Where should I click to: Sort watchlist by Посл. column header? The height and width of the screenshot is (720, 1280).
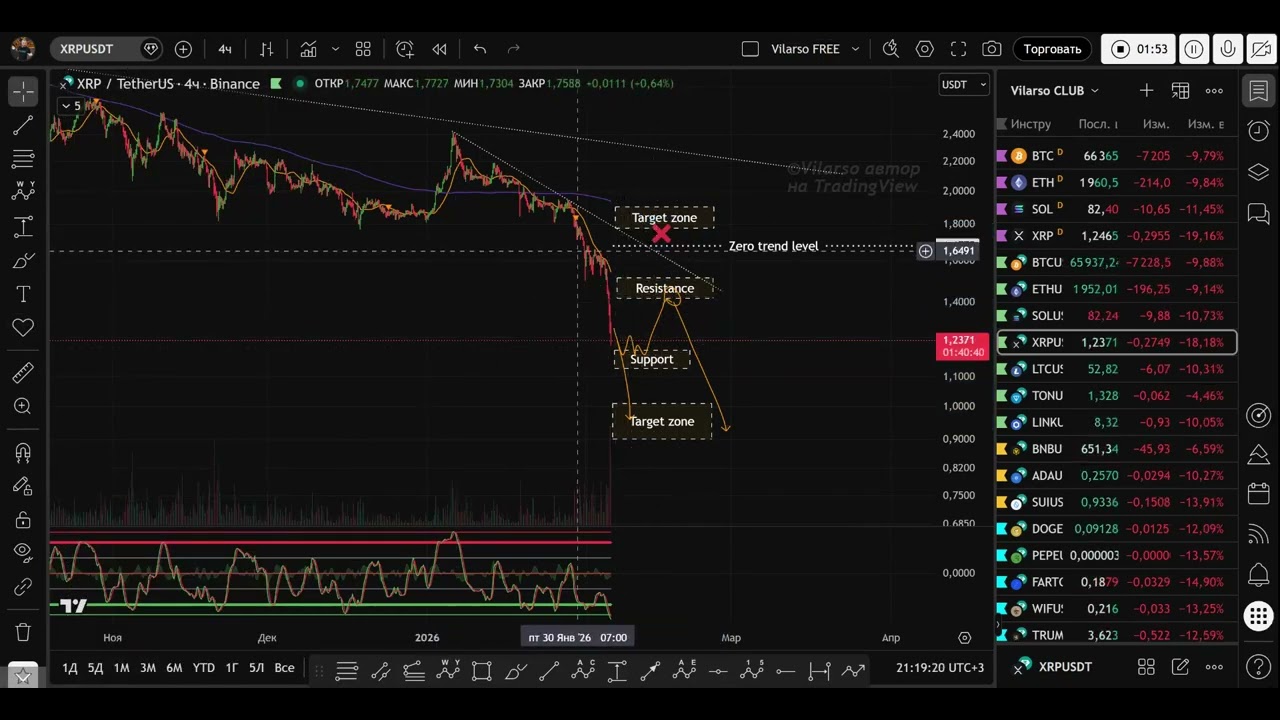point(1098,124)
